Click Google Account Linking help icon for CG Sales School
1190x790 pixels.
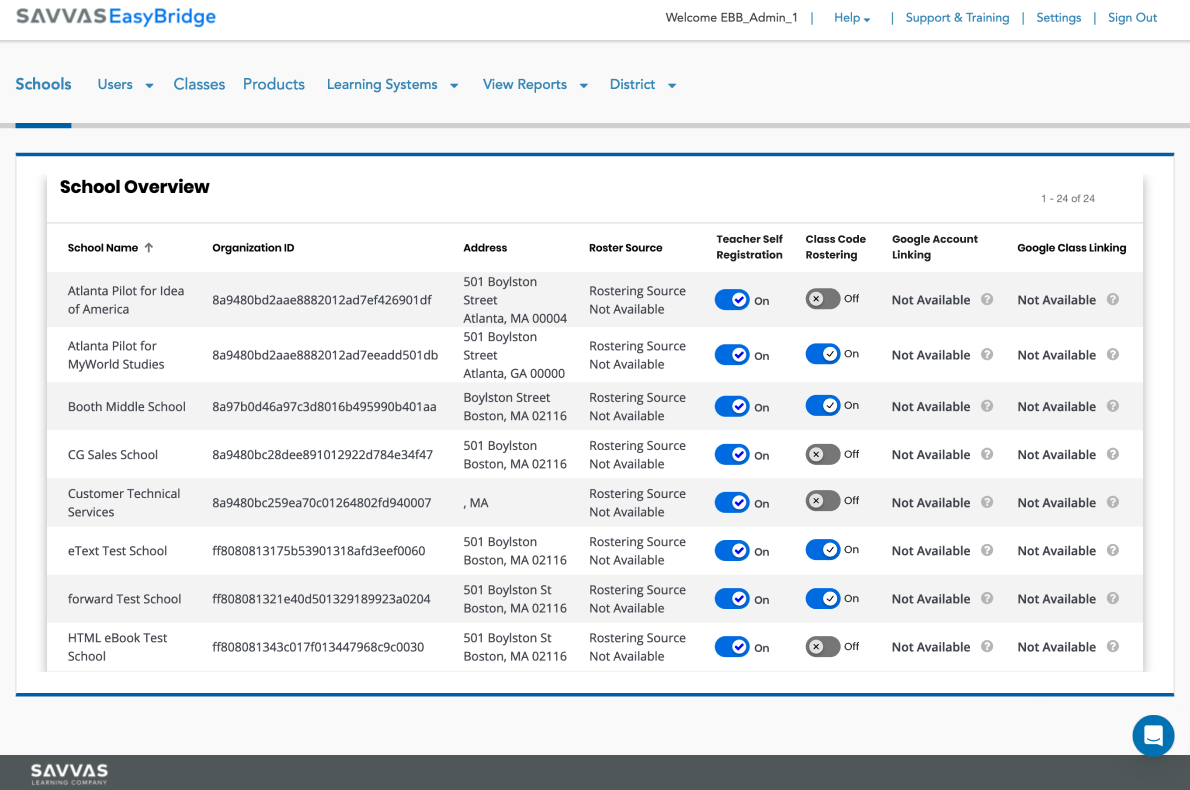coord(987,454)
